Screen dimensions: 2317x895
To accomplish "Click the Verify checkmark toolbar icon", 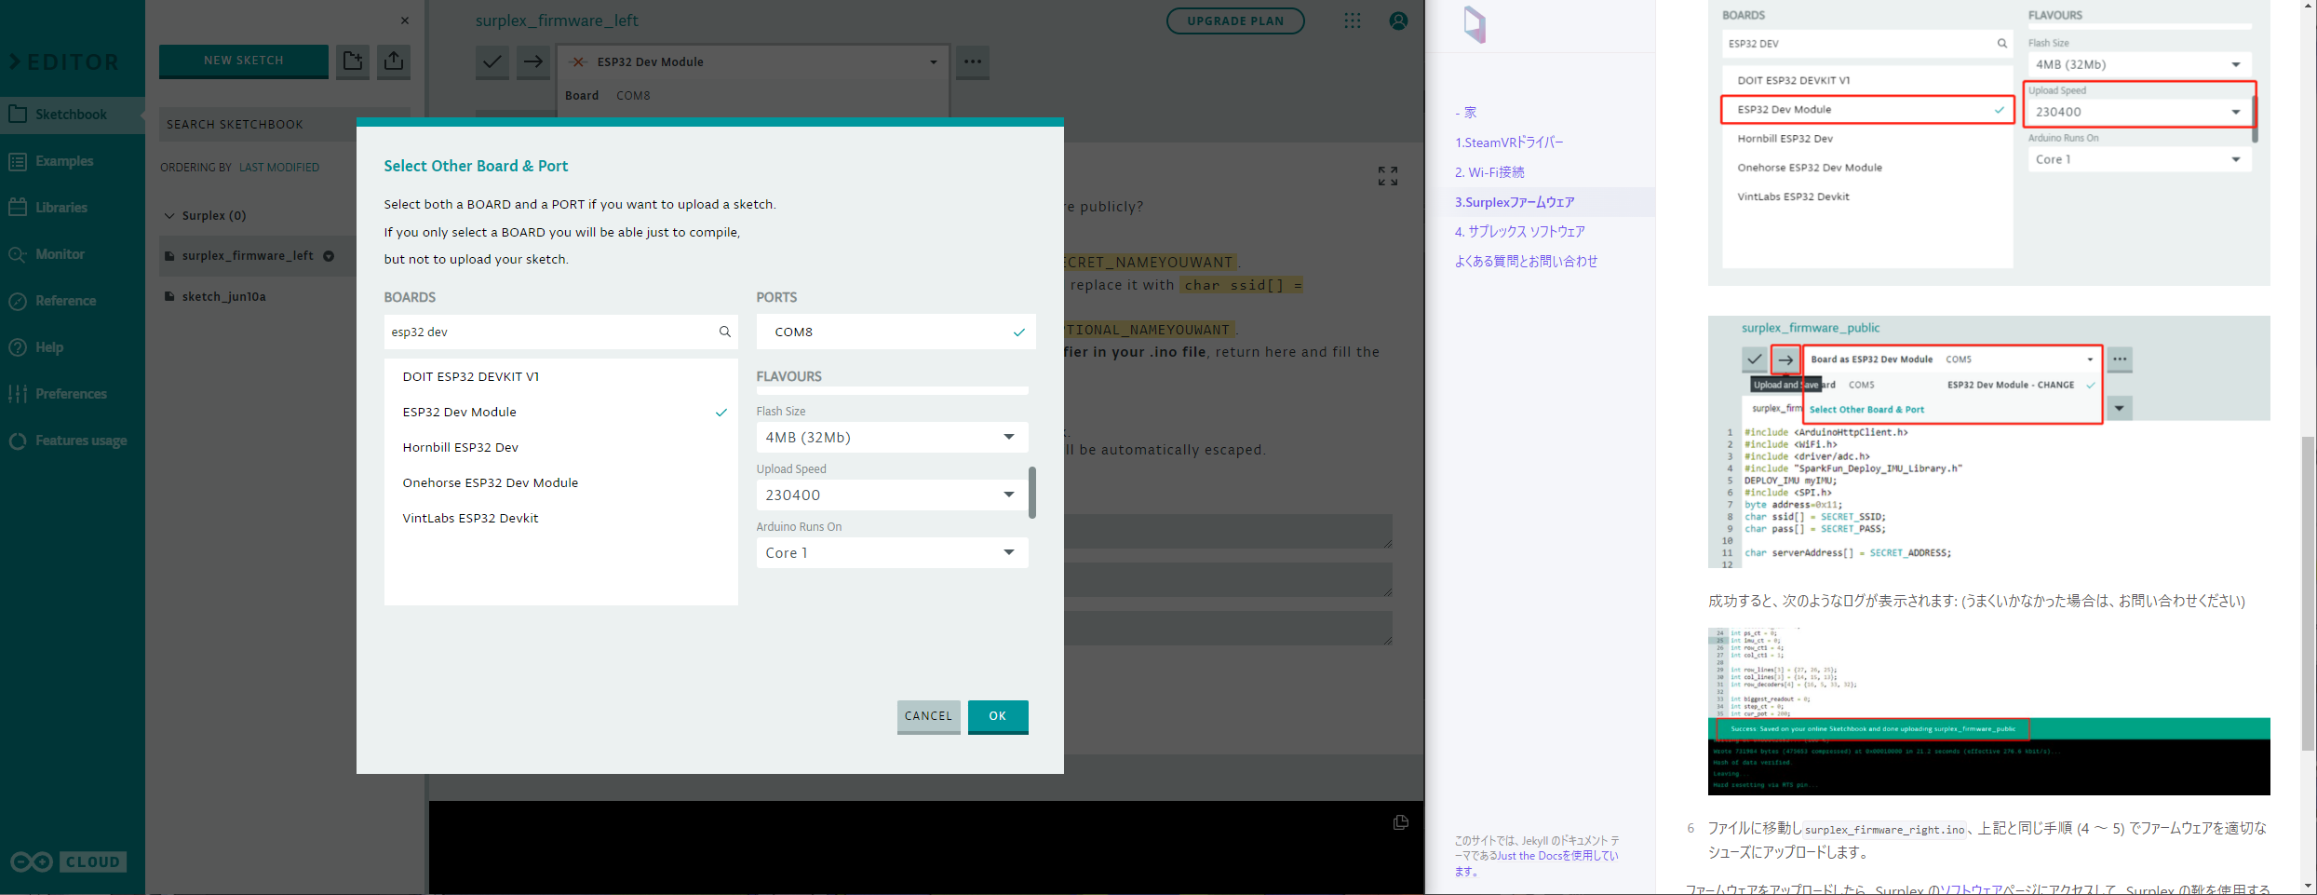I will pyautogui.click(x=492, y=62).
